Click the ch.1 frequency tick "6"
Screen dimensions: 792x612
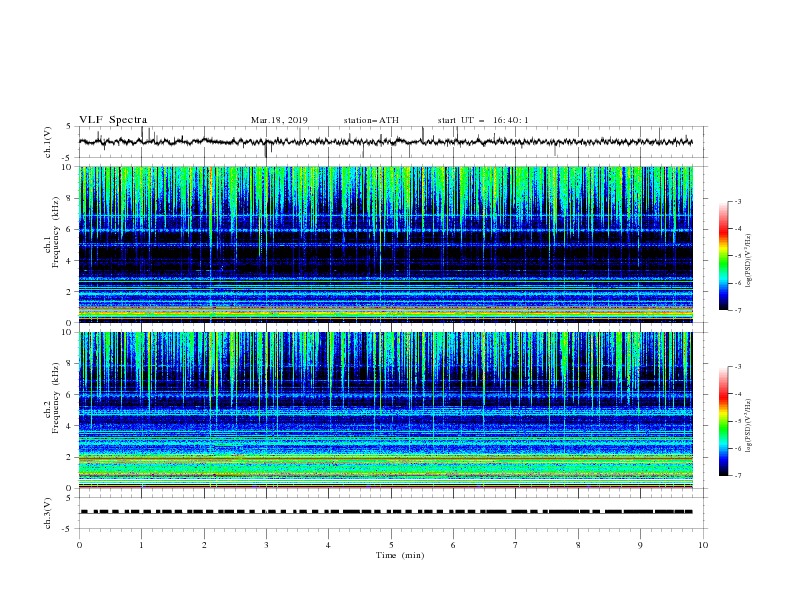point(71,229)
